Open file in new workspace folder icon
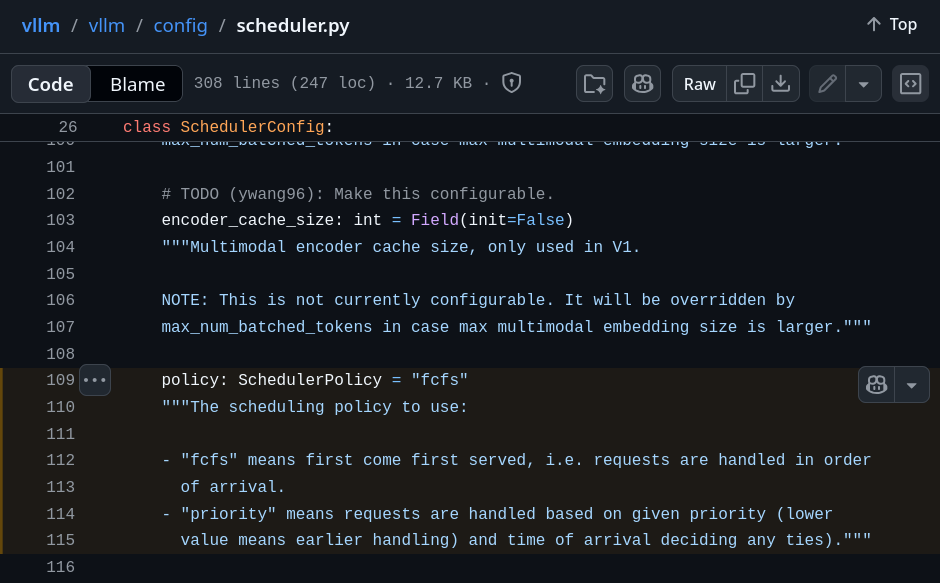 point(594,83)
